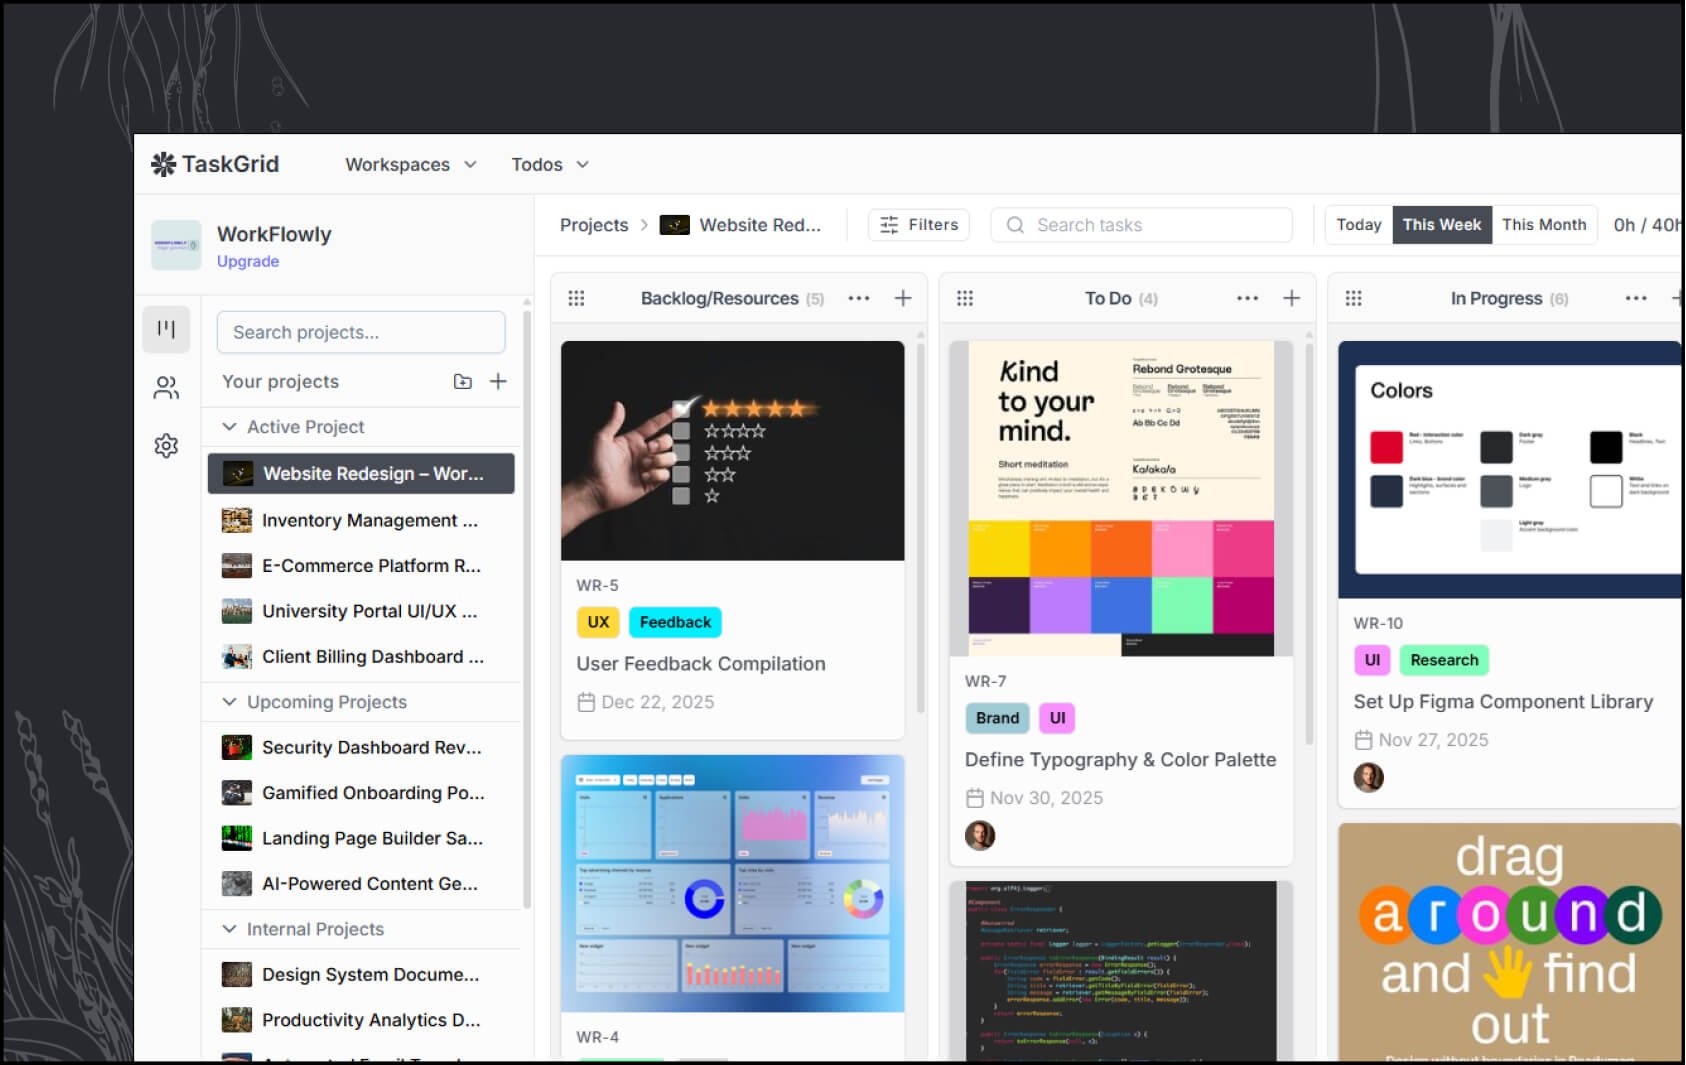Select the Today time range
This screenshot has width=1686, height=1065.
tap(1358, 225)
